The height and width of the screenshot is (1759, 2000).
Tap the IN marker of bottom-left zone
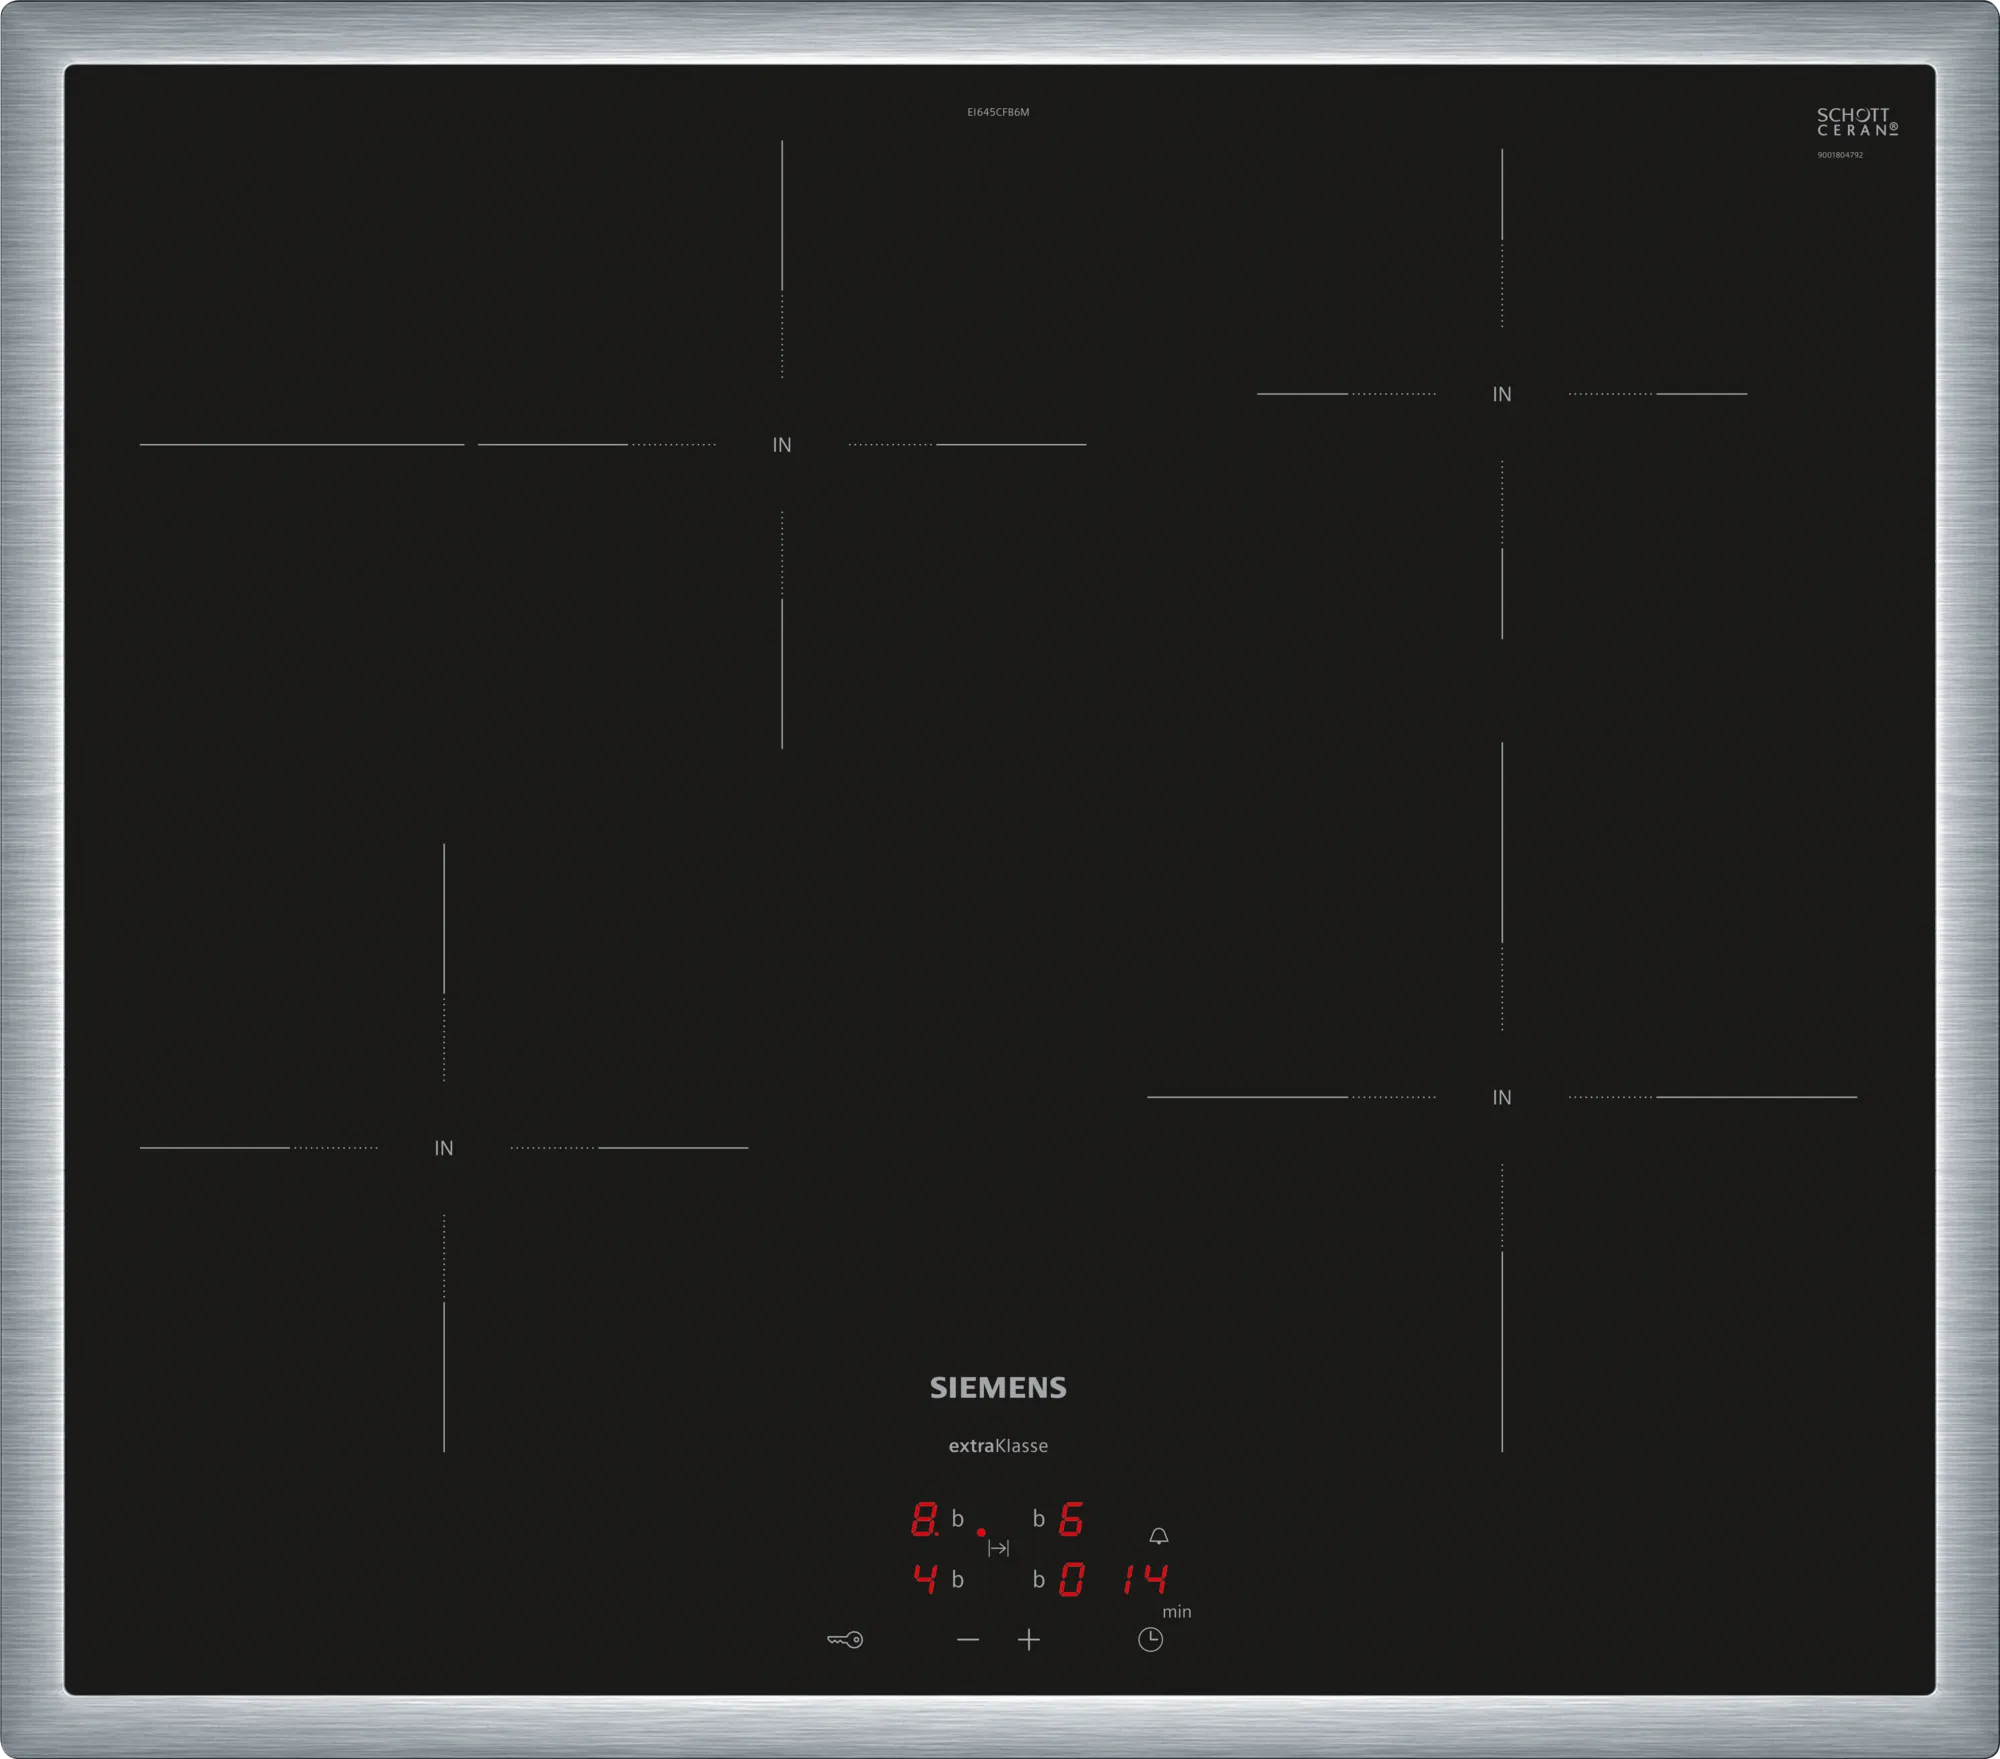(444, 1148)
